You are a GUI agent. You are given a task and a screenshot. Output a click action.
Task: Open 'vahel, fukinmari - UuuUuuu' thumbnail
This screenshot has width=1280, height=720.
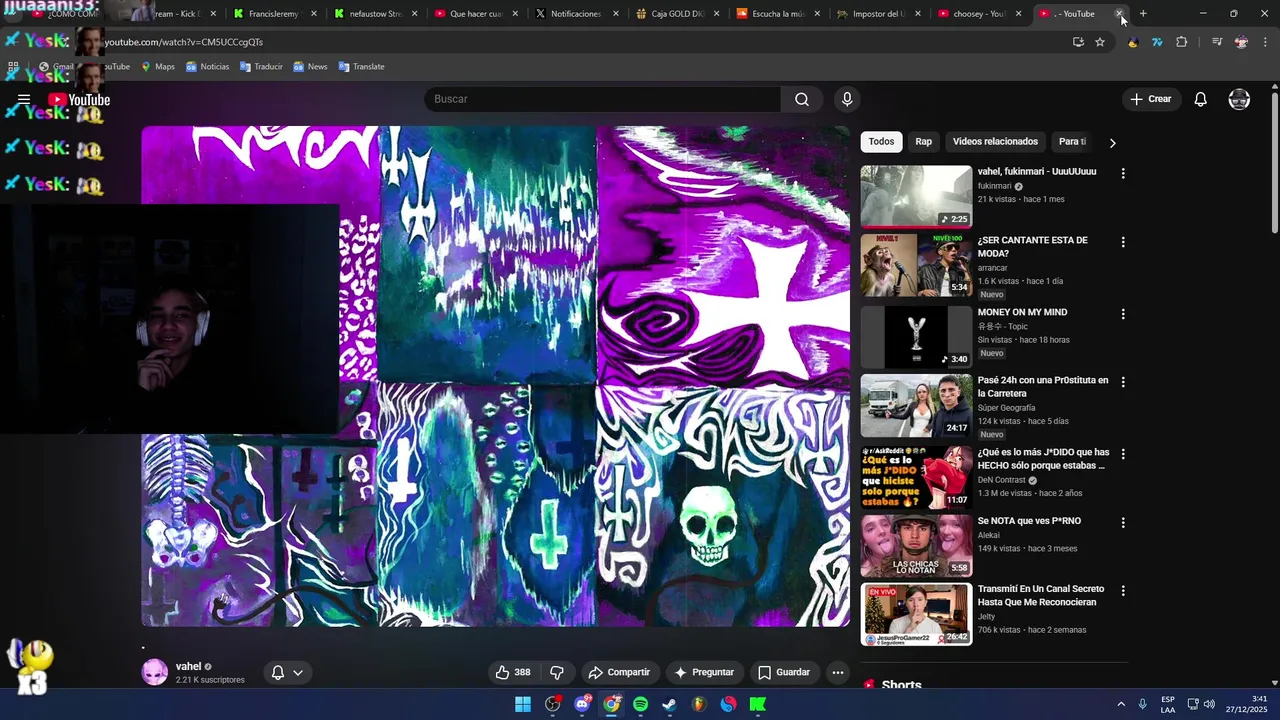[x=916, y=197]
